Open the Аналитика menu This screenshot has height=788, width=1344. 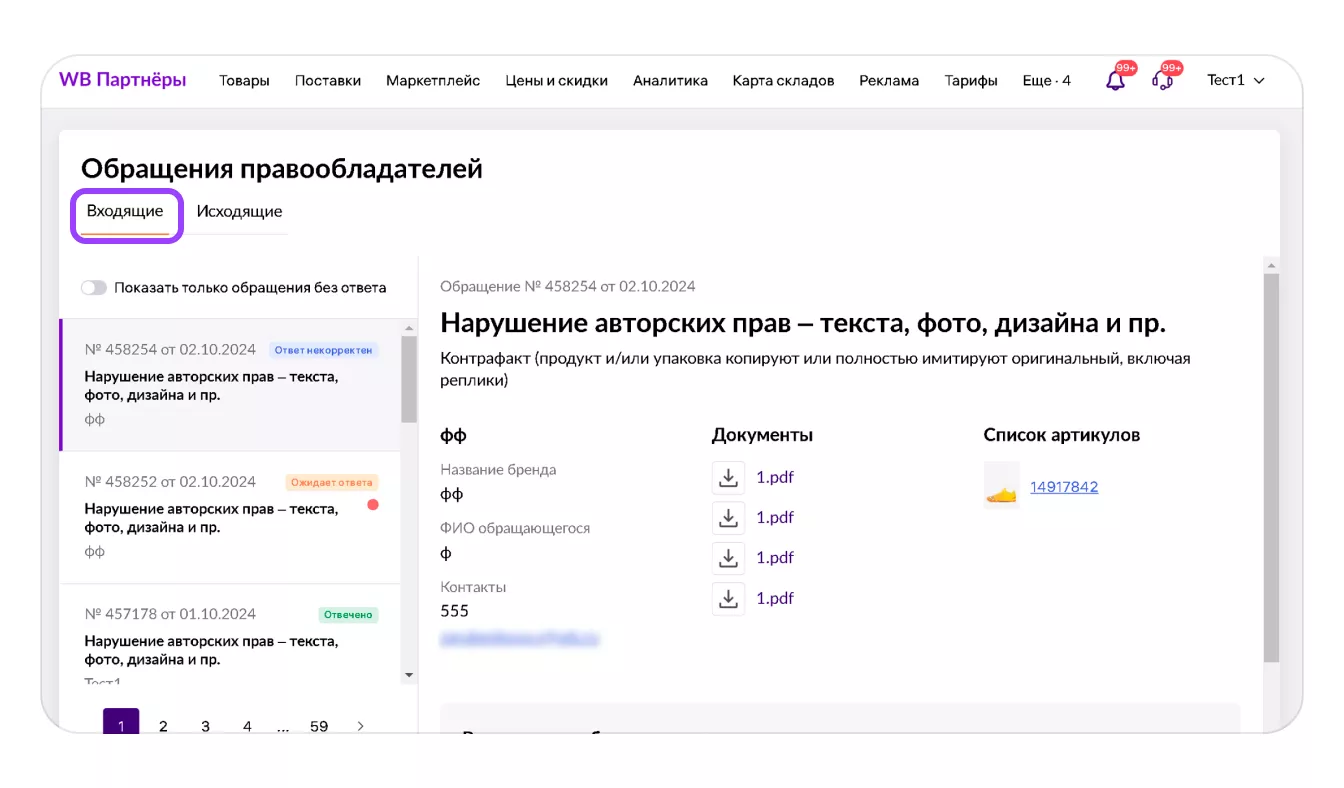pyautogui.click(x=670, y=81)
